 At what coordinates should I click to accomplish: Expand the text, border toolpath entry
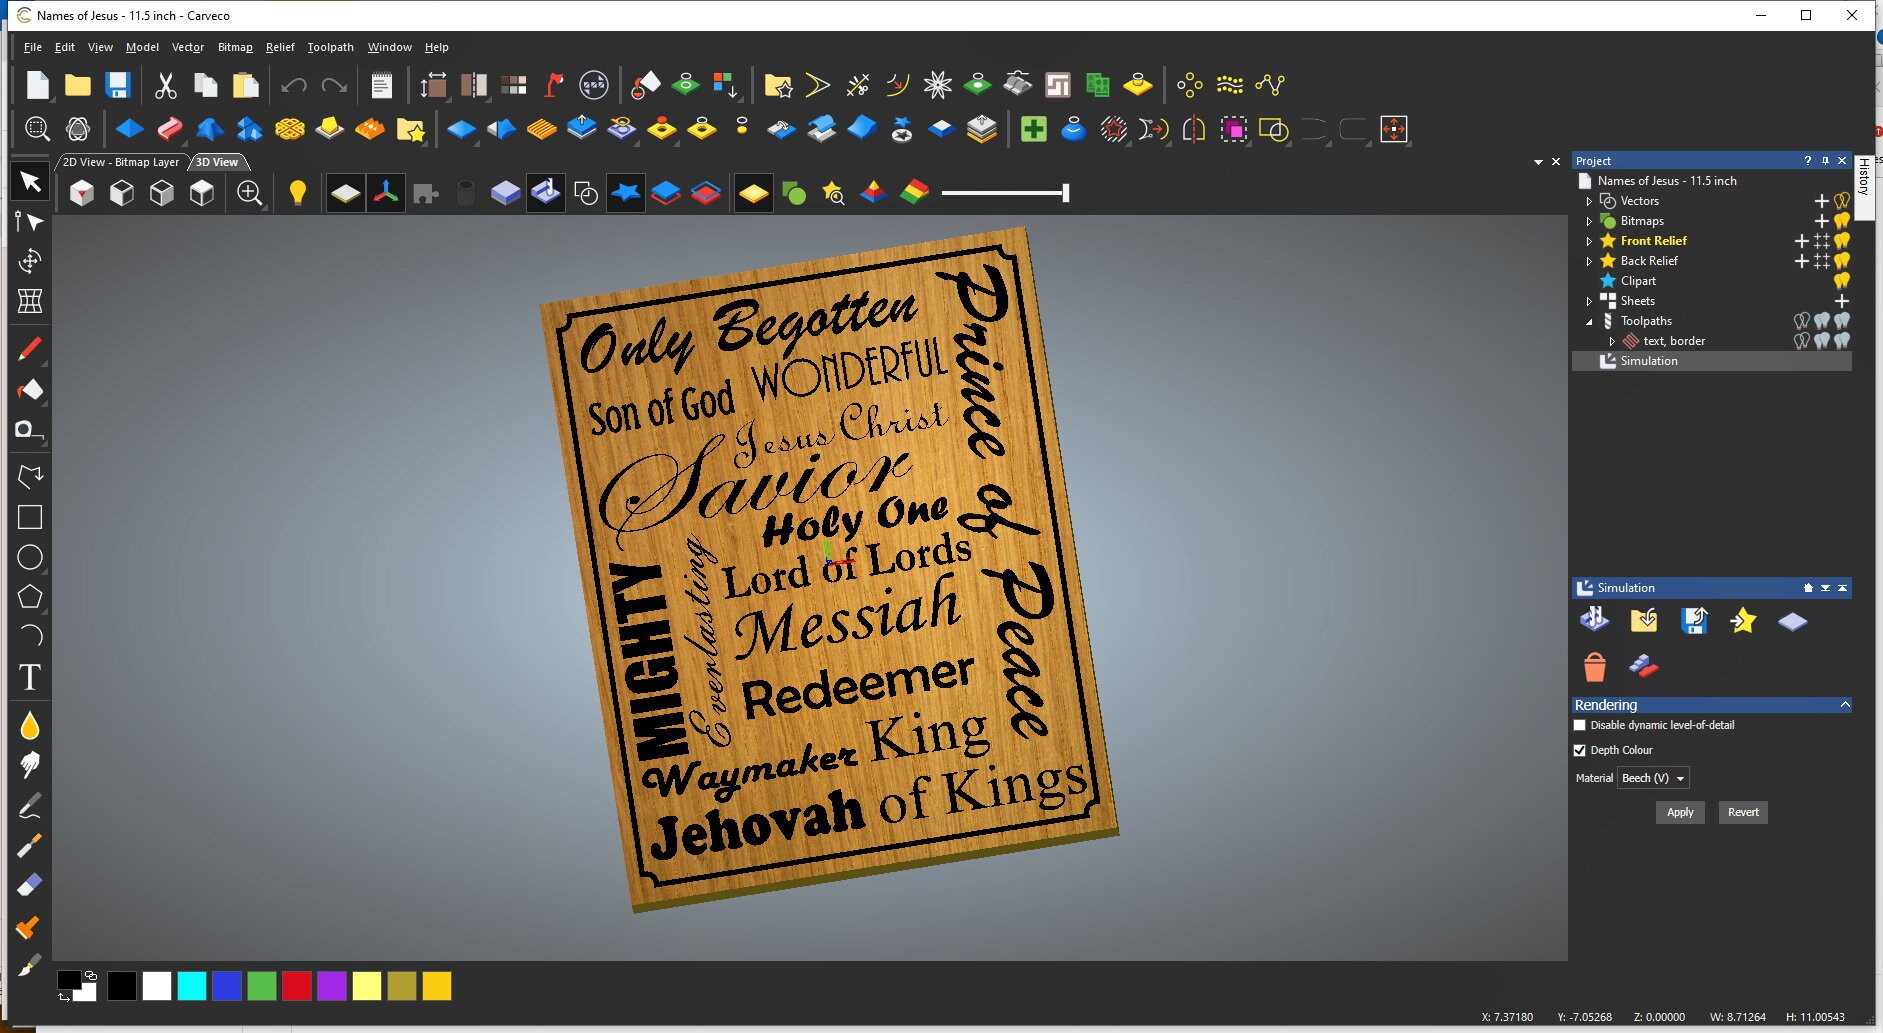[x=1611, y=341]
